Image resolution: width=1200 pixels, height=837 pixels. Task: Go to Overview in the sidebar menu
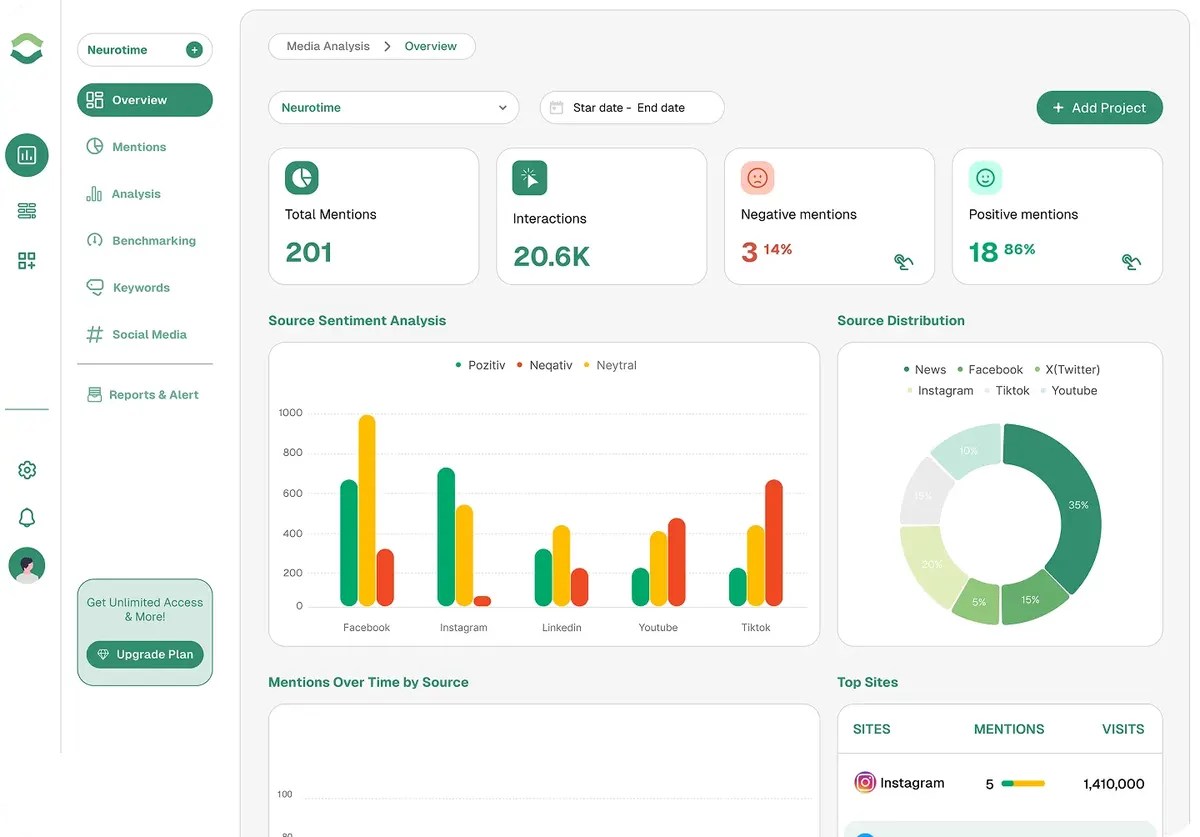click(x=145, y=100)
